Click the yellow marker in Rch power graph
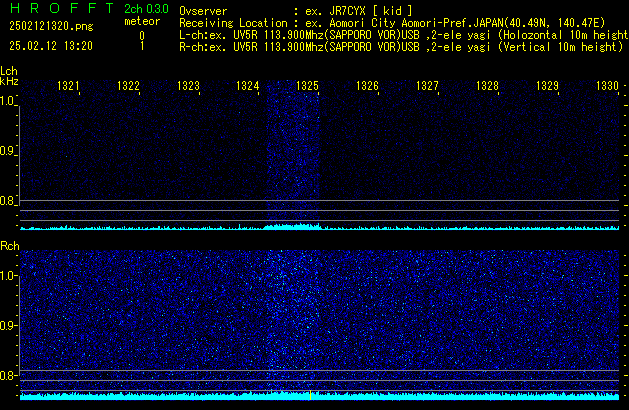 click(310, 395)
